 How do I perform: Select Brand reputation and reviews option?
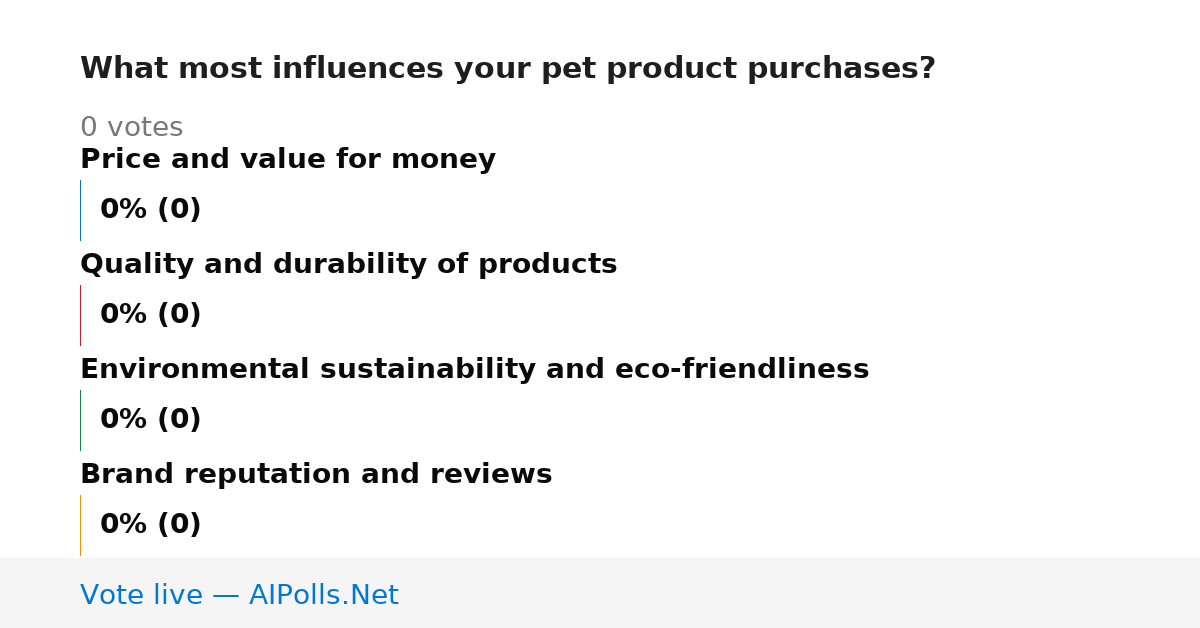[x=316, y=475]
